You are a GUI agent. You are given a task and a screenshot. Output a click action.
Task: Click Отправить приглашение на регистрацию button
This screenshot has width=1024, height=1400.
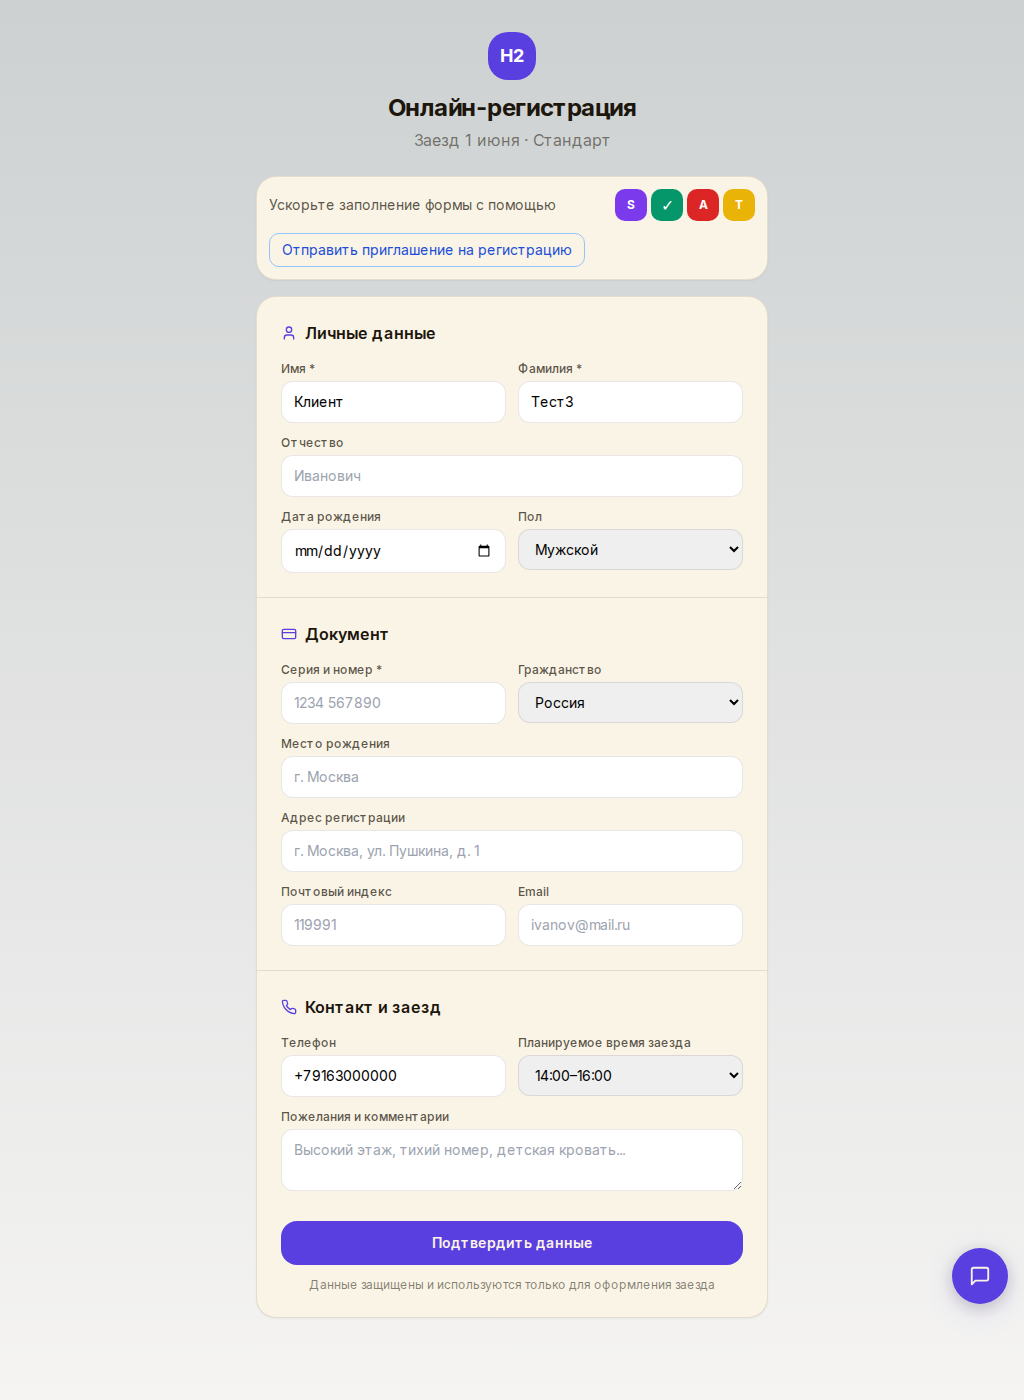click(427, 250)
